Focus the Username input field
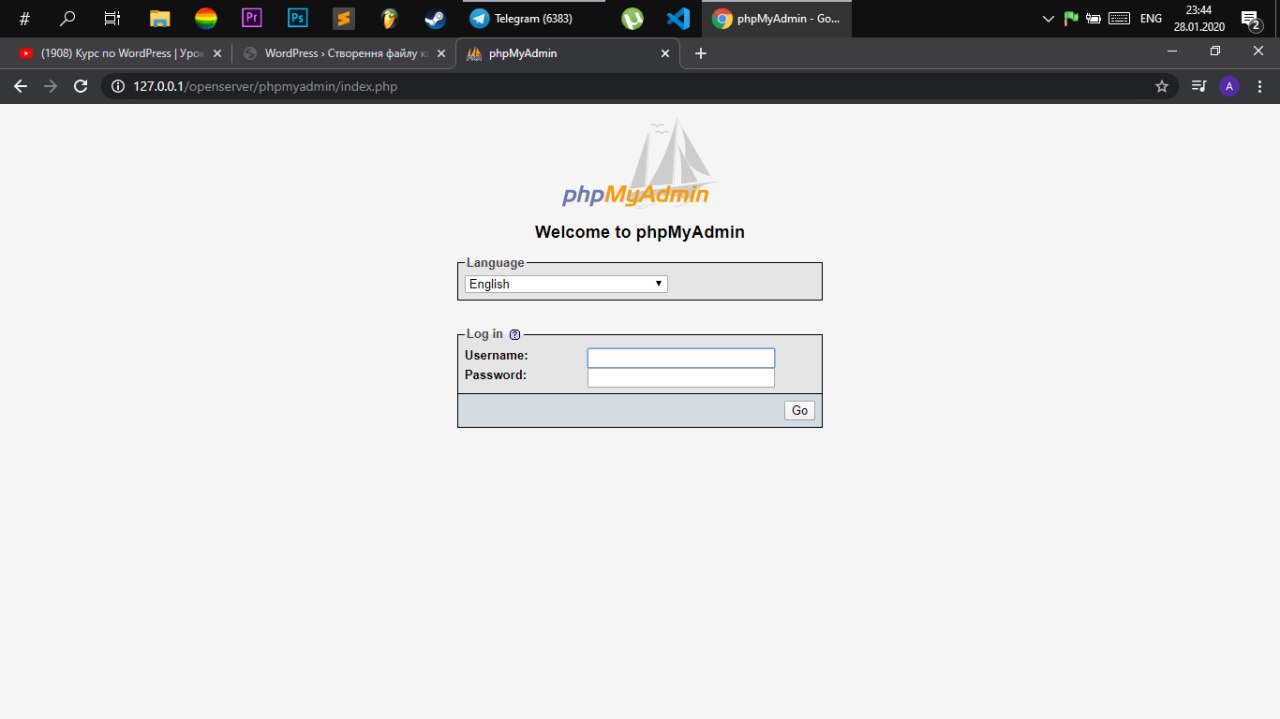1280x719 pixels. (x=681, y=358)
